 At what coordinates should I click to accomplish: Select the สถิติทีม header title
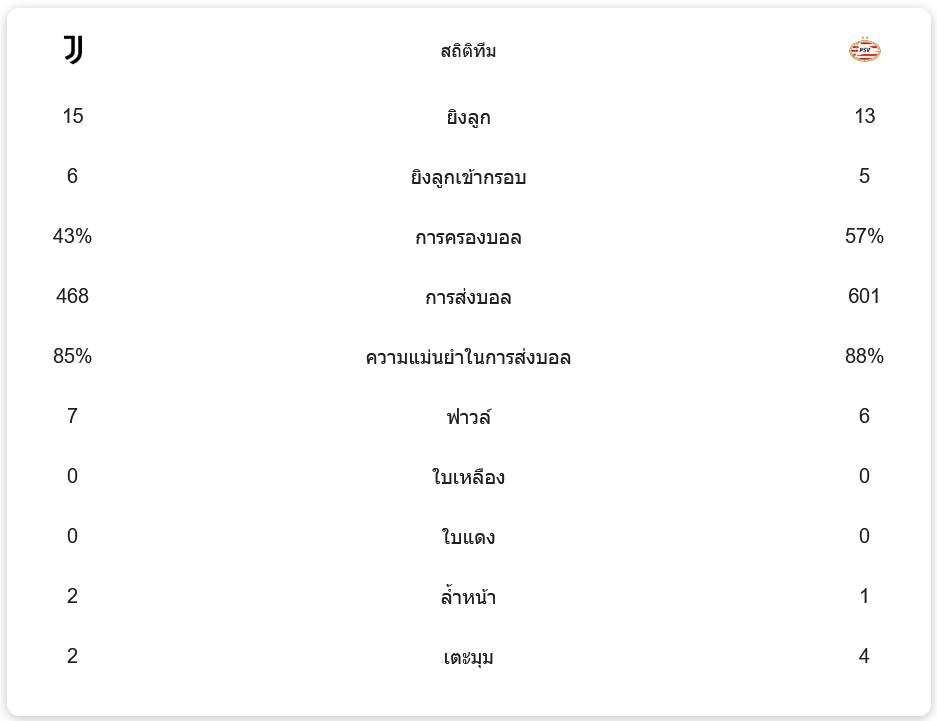coord(468,51)
